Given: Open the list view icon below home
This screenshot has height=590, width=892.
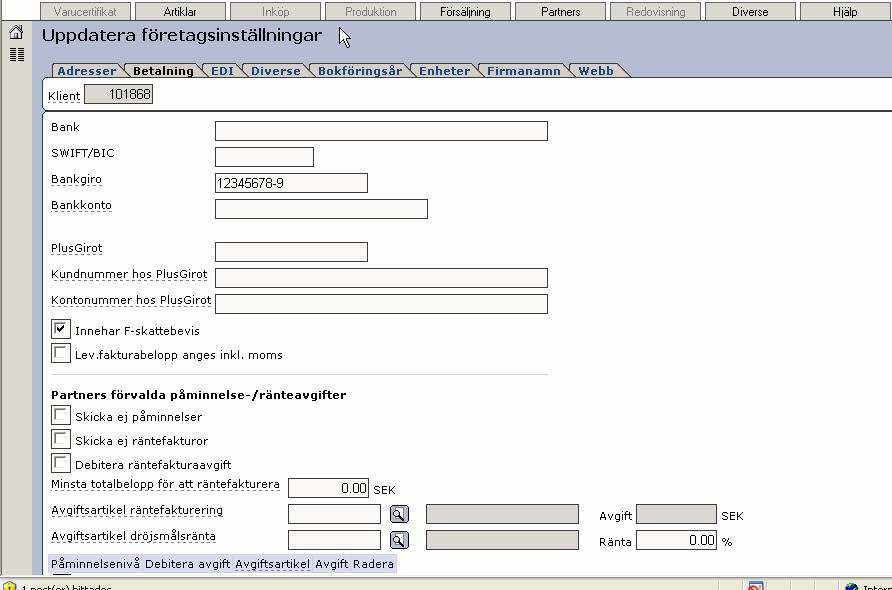Looking at the screenshot, I should coord(17,55).
